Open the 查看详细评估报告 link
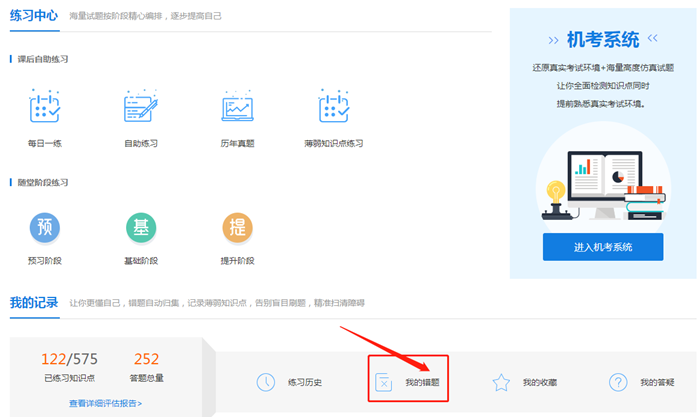700x417 pixels. point(105,403)
